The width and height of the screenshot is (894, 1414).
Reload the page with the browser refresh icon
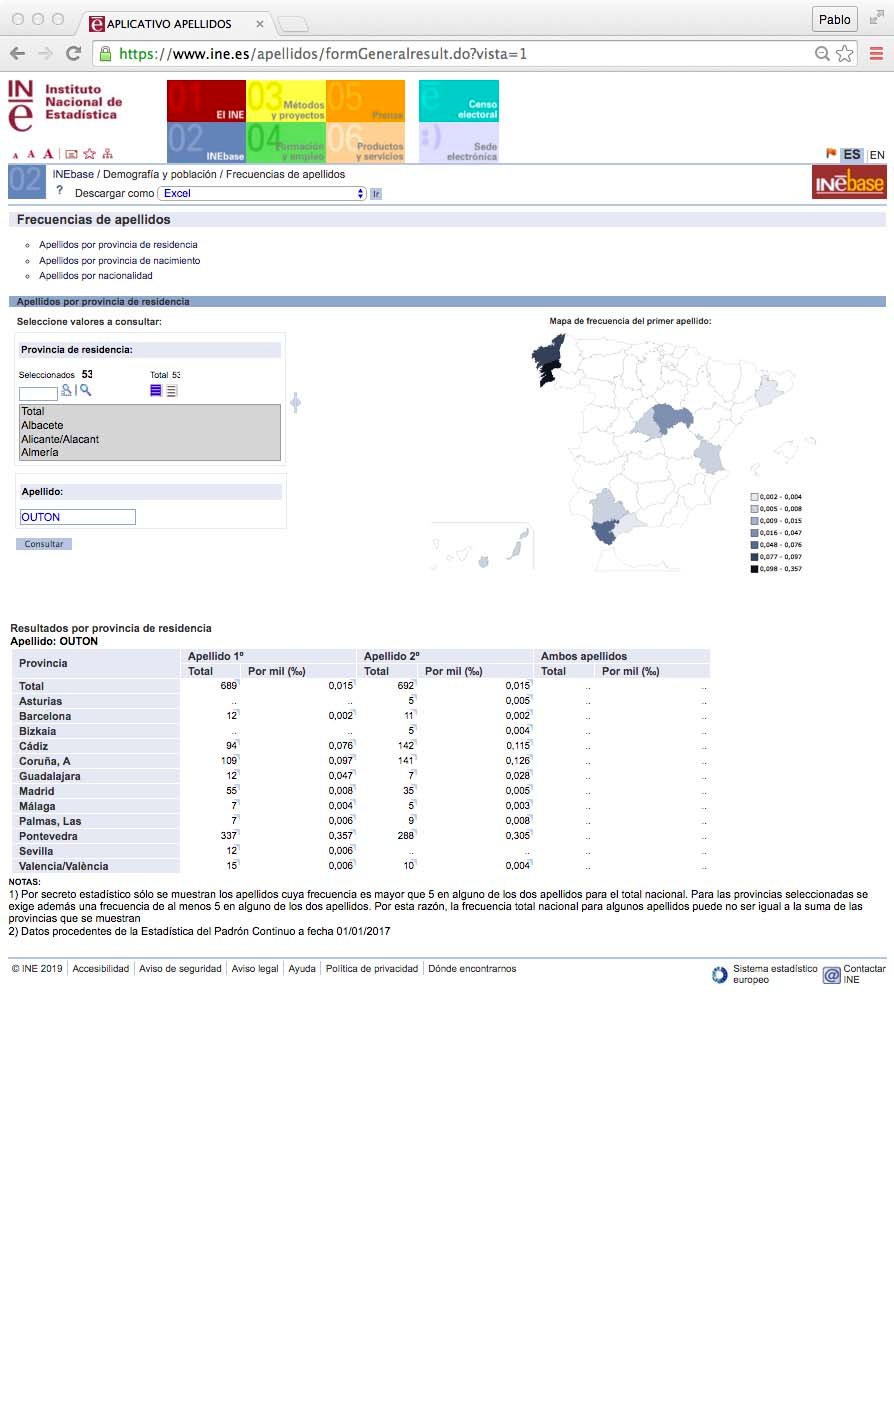pyautogui.click(x=73, y=54)
